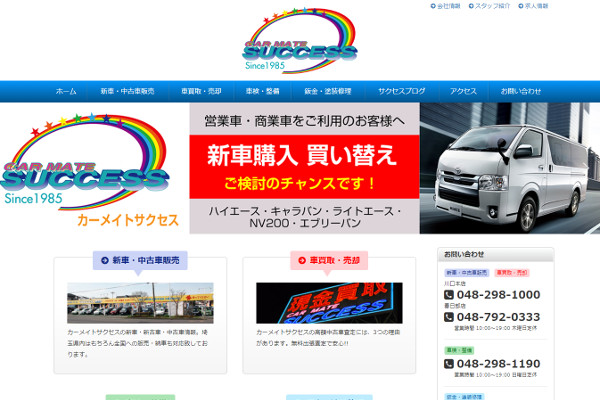This screenshot has height=400, width=600.
Task: Select the 鈑金・塗装修理 navigation item
Action: (328, 91)
